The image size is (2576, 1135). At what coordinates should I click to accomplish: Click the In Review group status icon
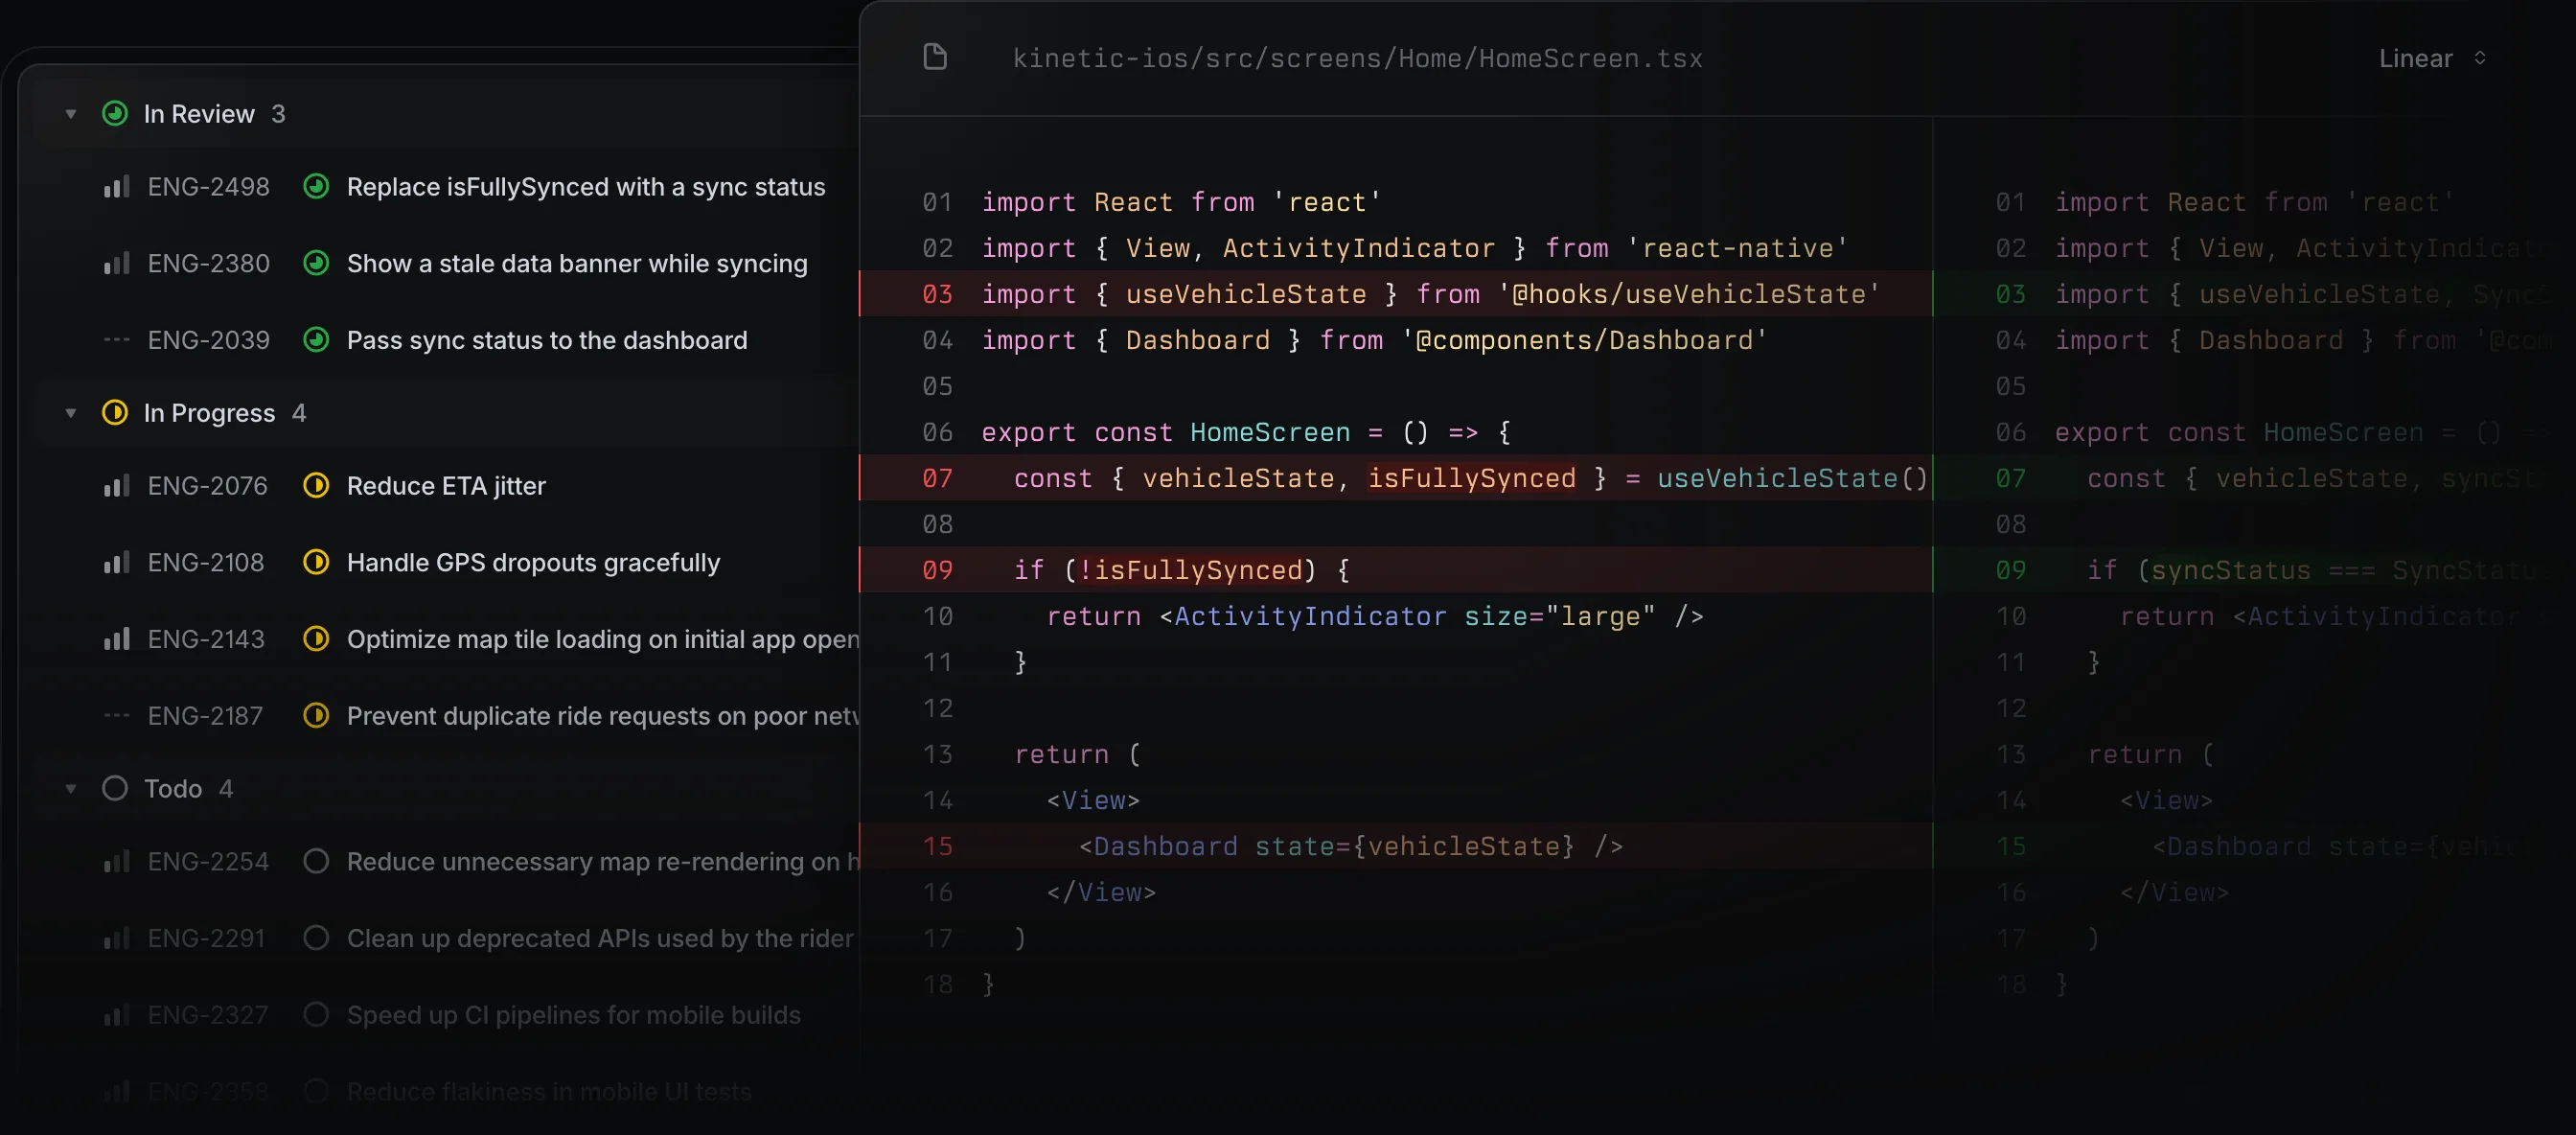(115, 114)
